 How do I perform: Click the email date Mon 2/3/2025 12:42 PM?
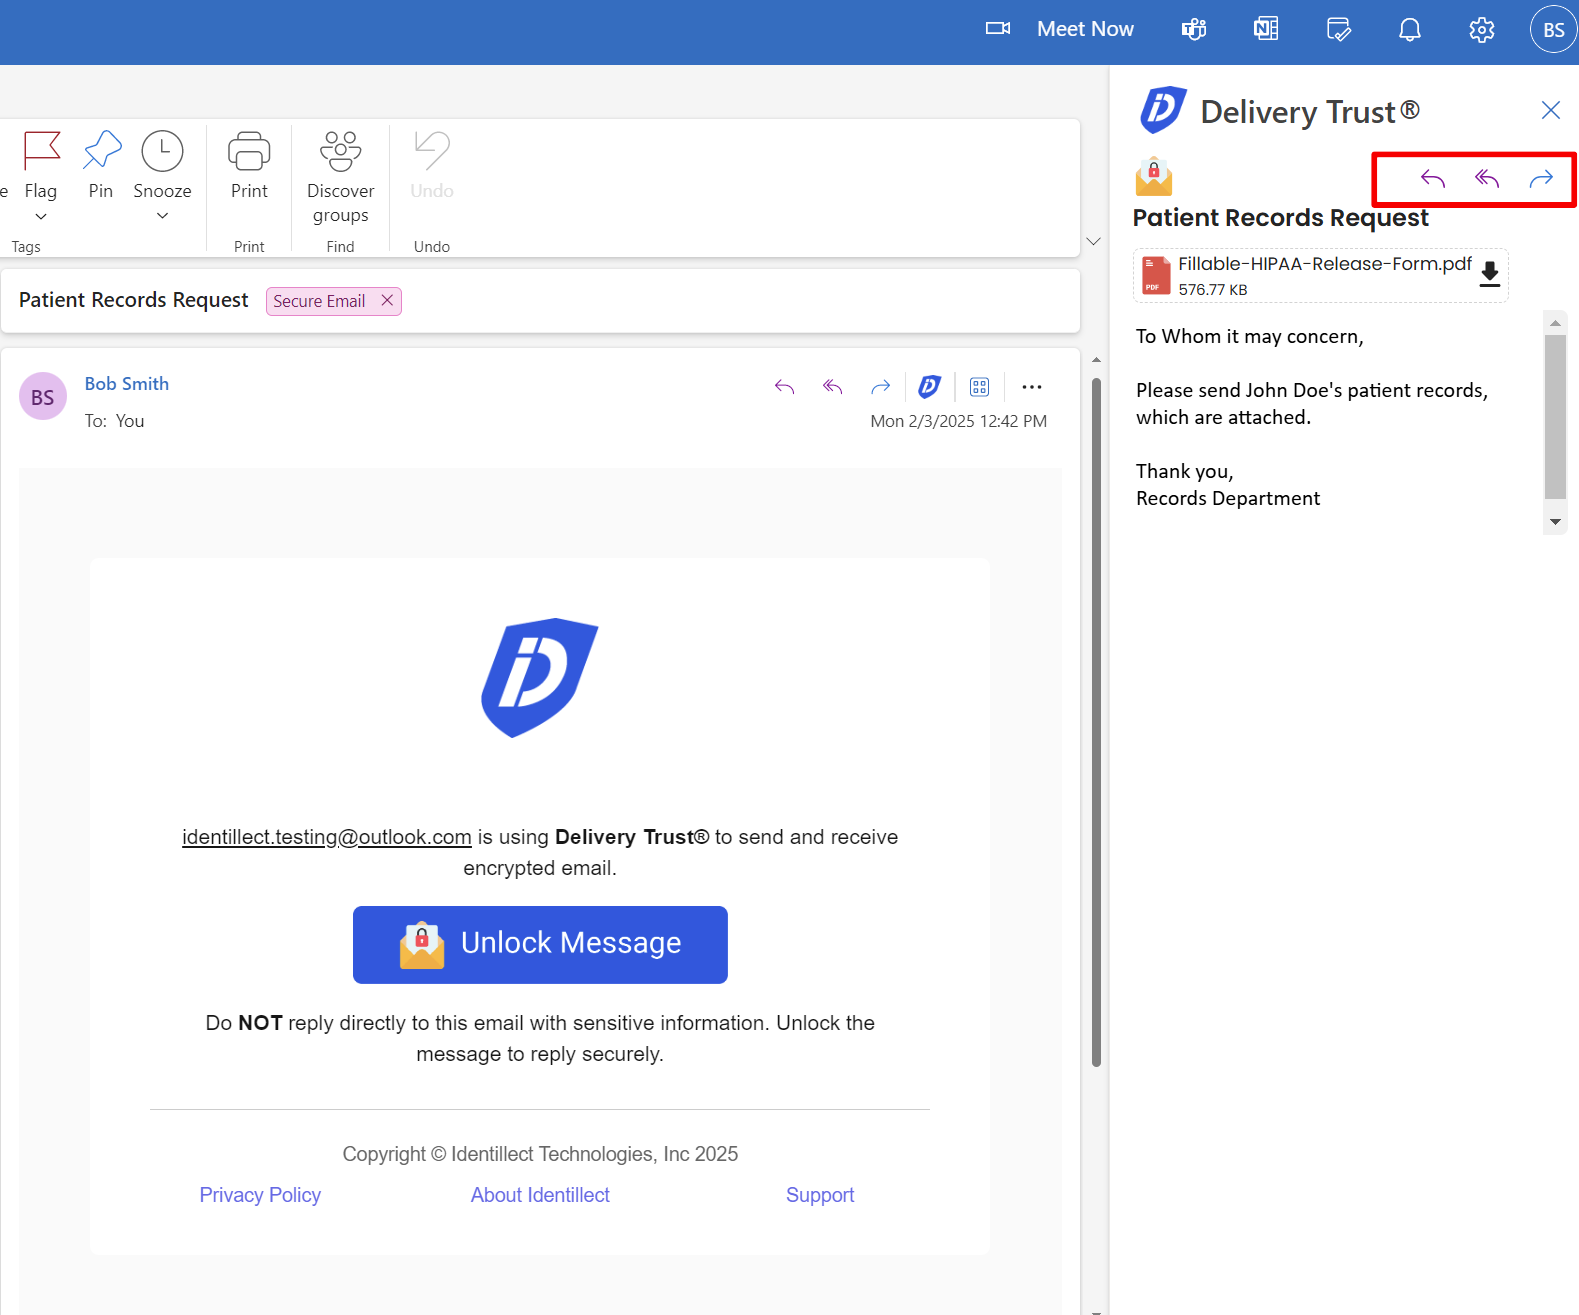point(959,421)
